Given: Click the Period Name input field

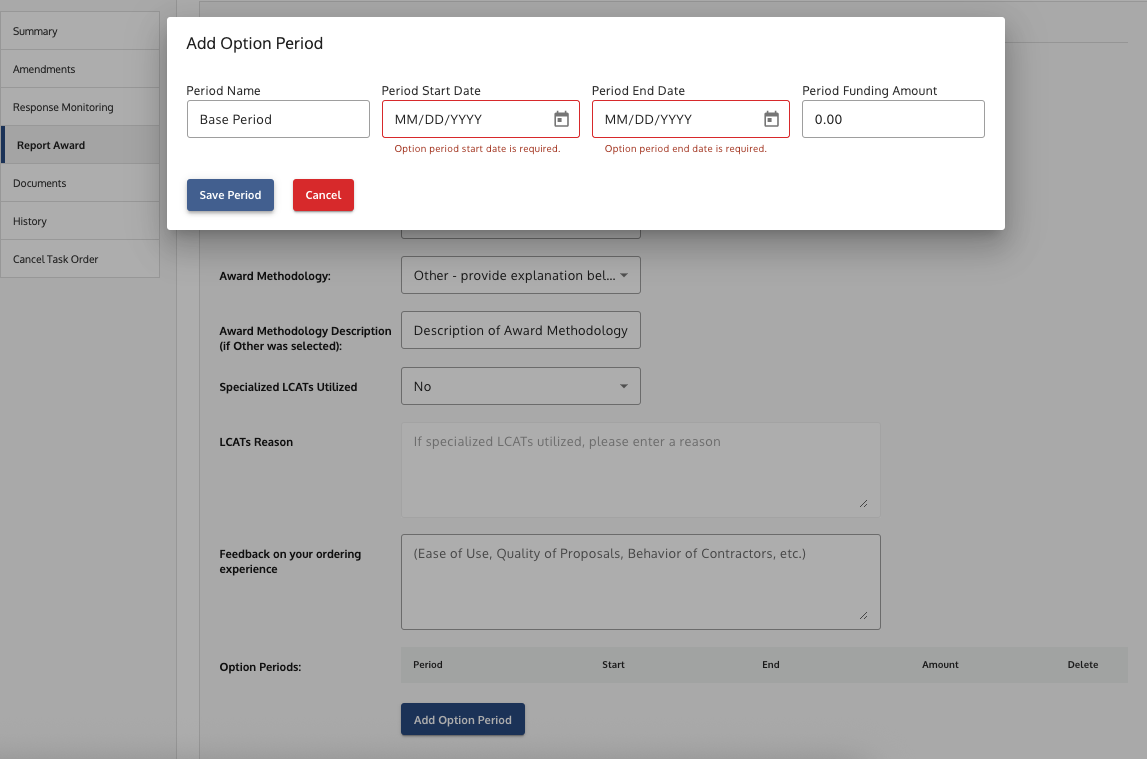Looking at the screenshot, I should (278, 118).
